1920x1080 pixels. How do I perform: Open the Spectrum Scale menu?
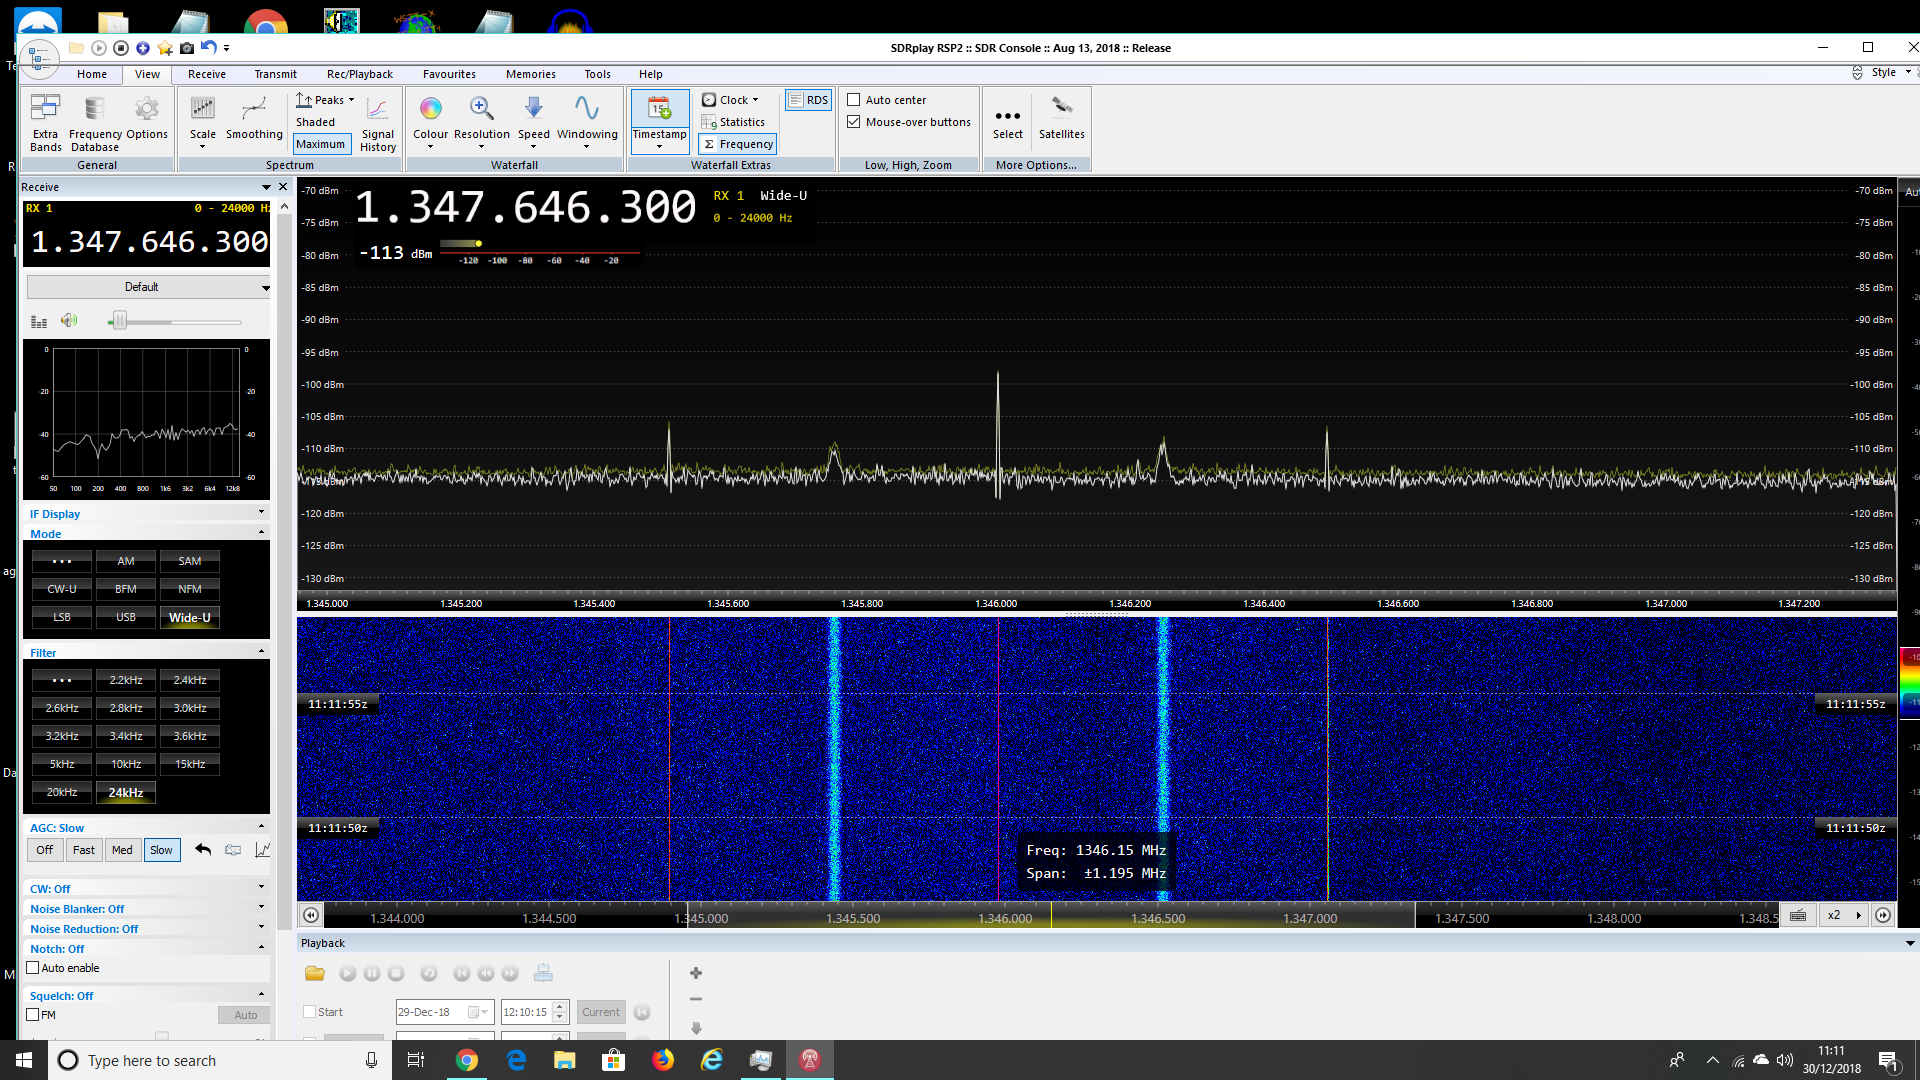click(x=203, y=123)
